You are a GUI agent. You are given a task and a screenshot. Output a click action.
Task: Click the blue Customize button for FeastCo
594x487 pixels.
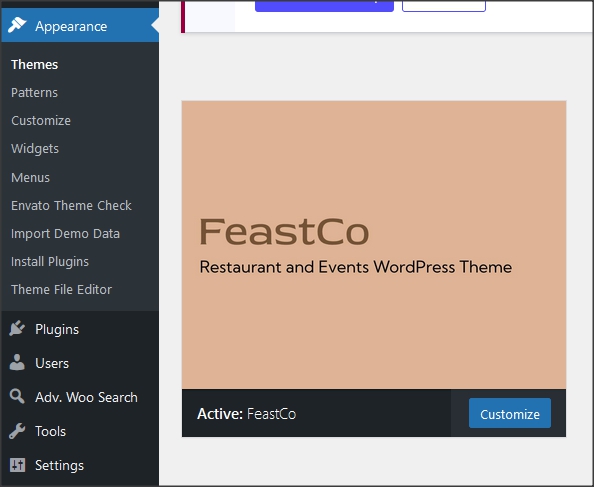click(x=510, y=413)
